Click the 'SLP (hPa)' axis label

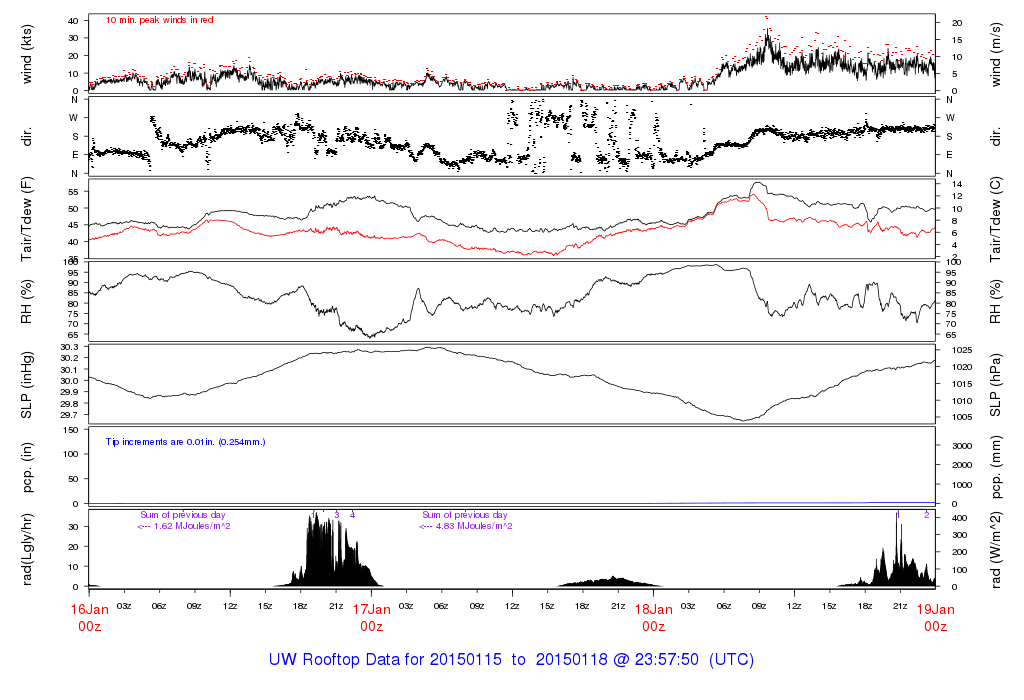pos(995,385)
